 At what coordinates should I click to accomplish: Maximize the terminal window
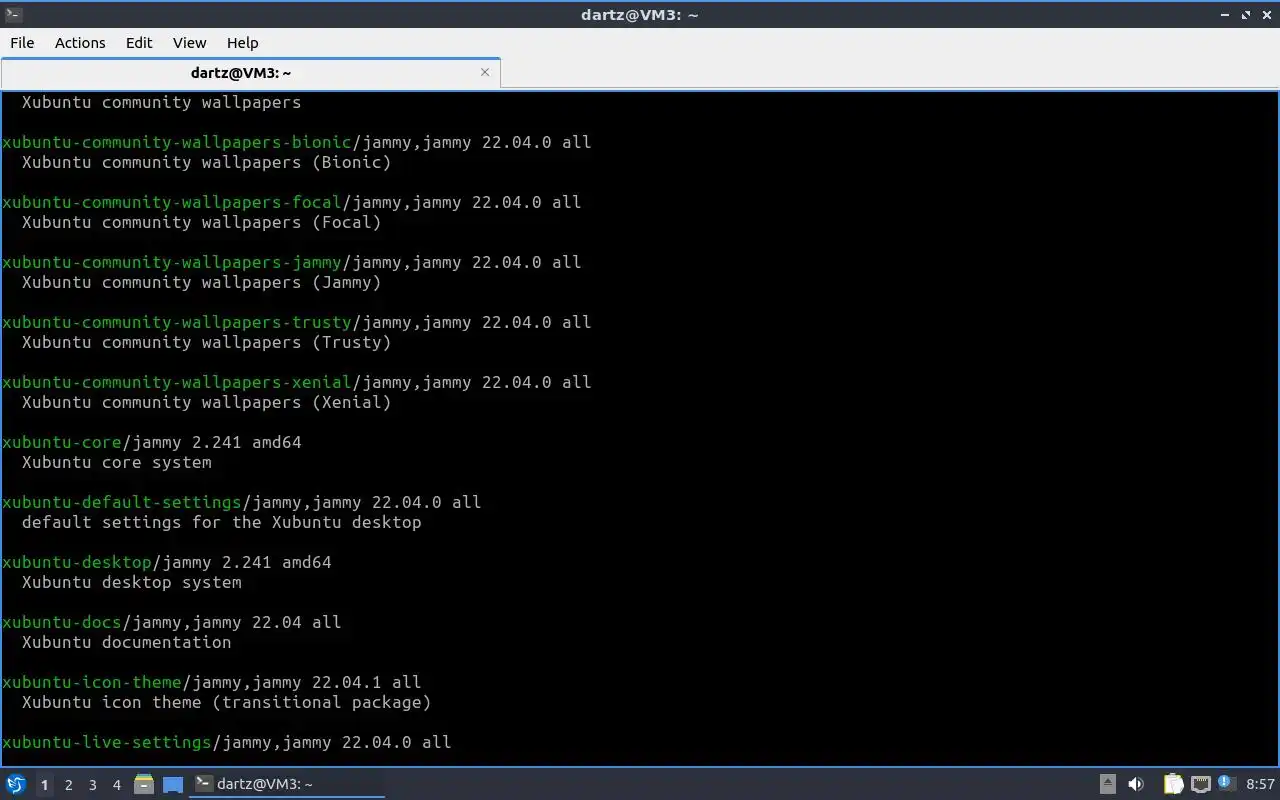coord(1246,15)
